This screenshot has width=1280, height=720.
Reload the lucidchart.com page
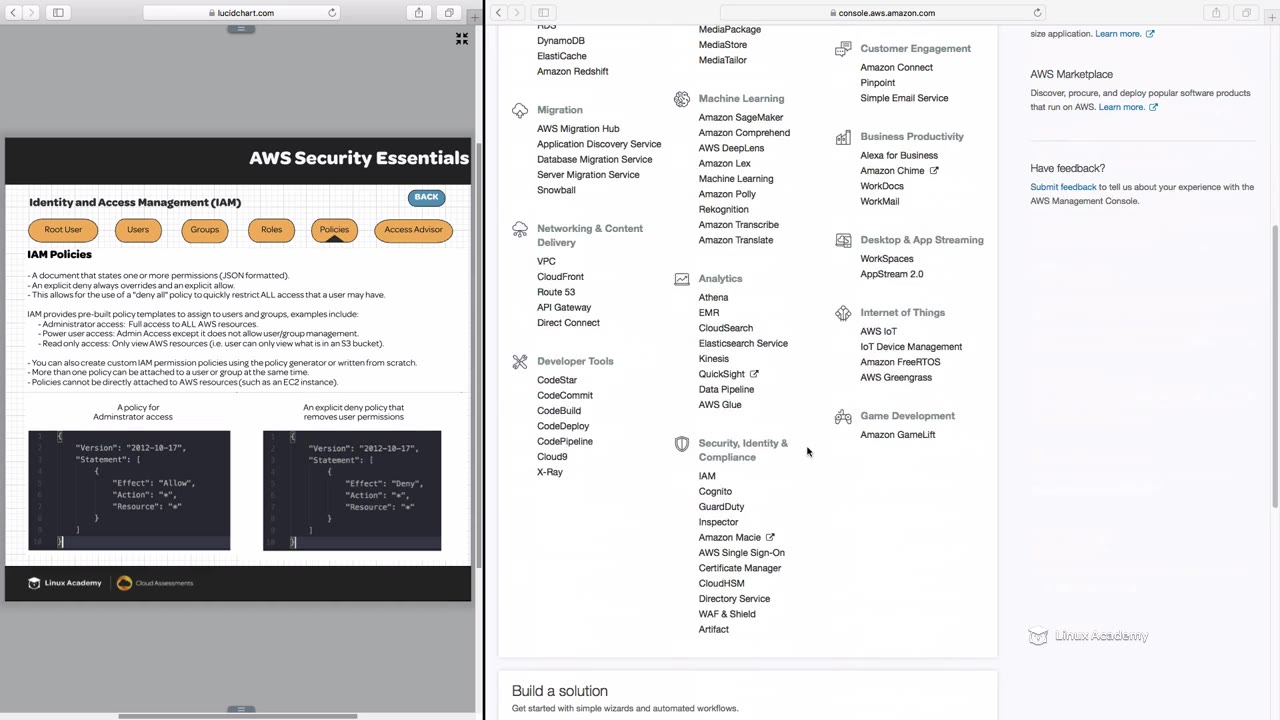pyautogui.click(x=332, y=13)
